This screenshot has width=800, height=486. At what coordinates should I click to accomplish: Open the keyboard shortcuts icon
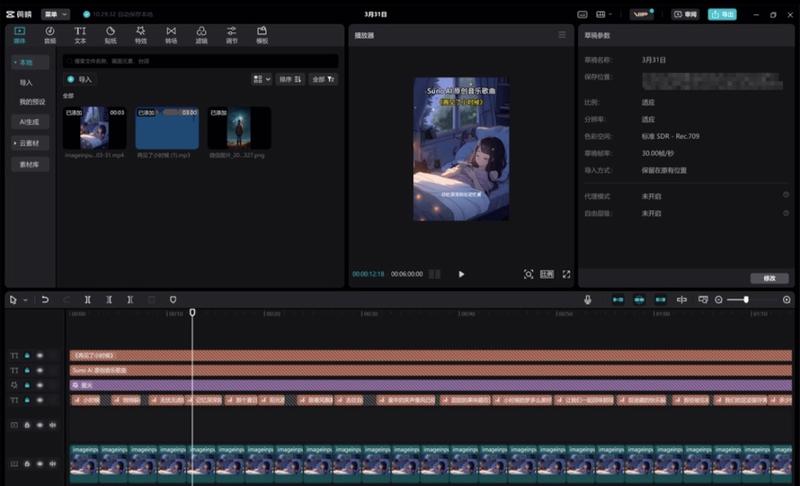pyautogui.click(x=582, y=14)
